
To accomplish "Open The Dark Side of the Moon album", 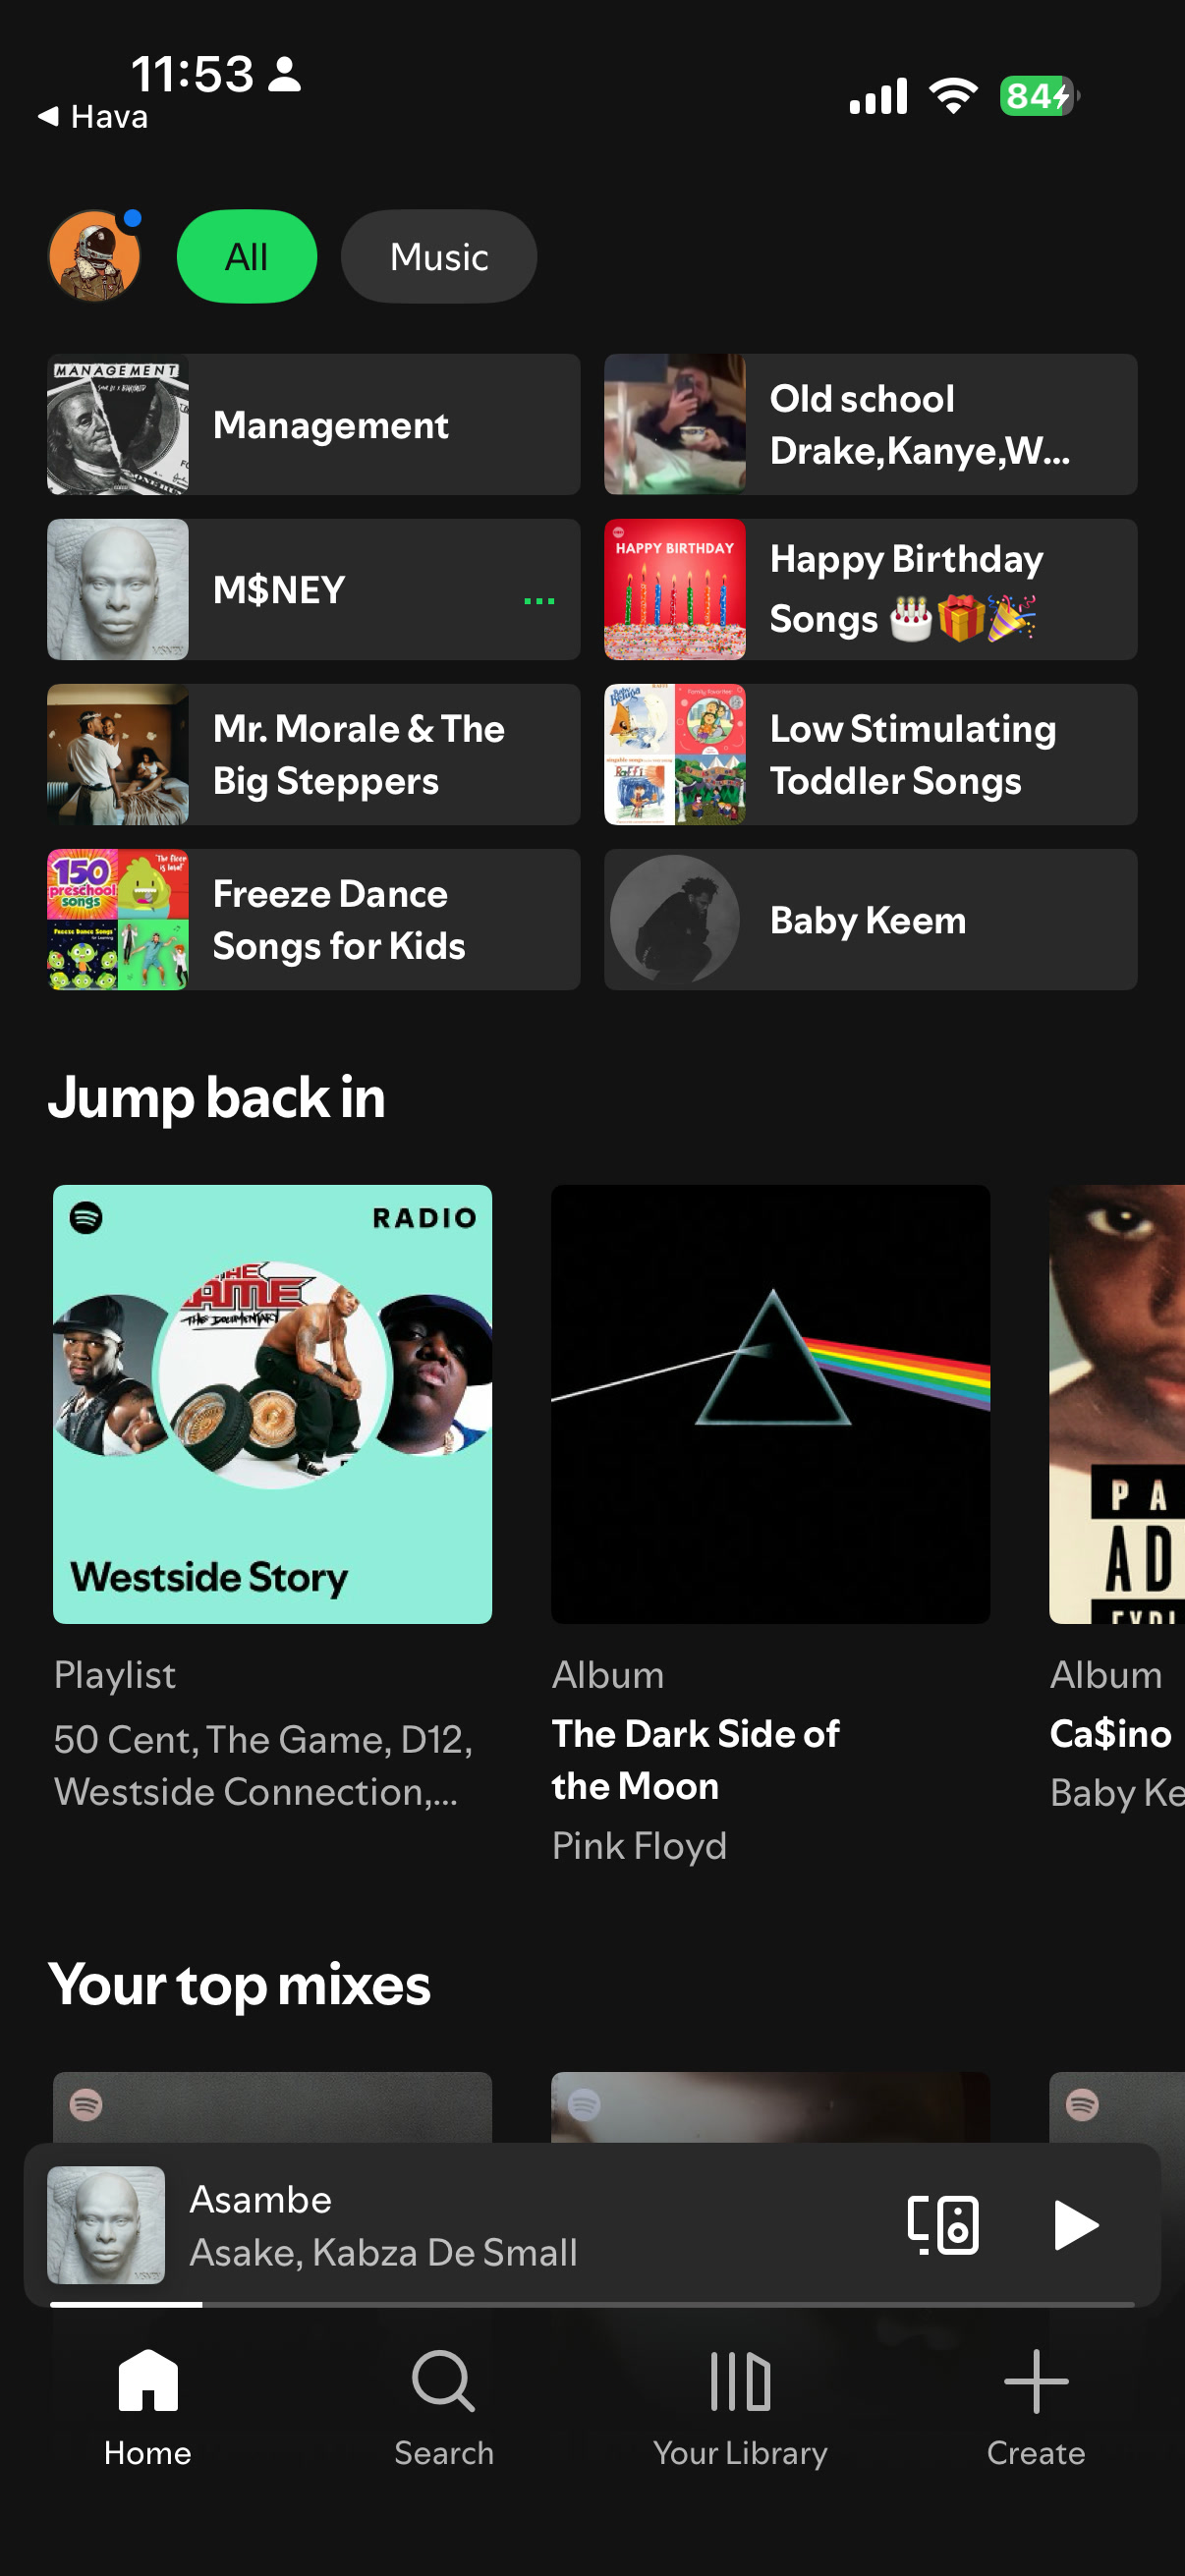I will tap(770, 1404).
